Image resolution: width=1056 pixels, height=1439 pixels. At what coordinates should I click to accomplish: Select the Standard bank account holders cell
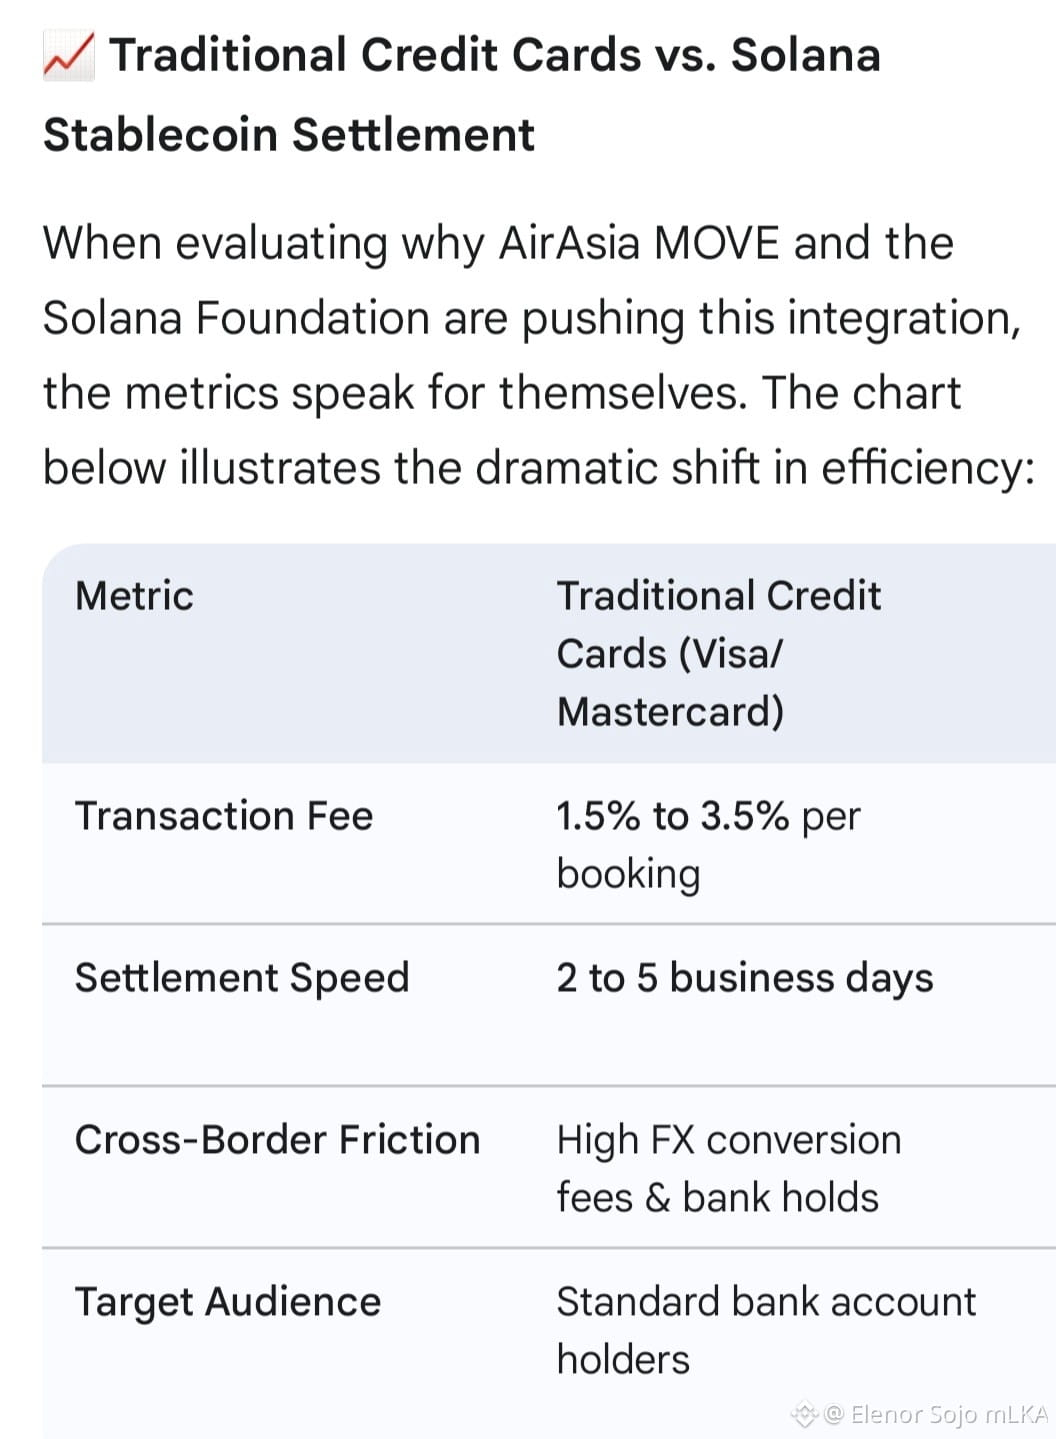click(x=766, y=1331)
